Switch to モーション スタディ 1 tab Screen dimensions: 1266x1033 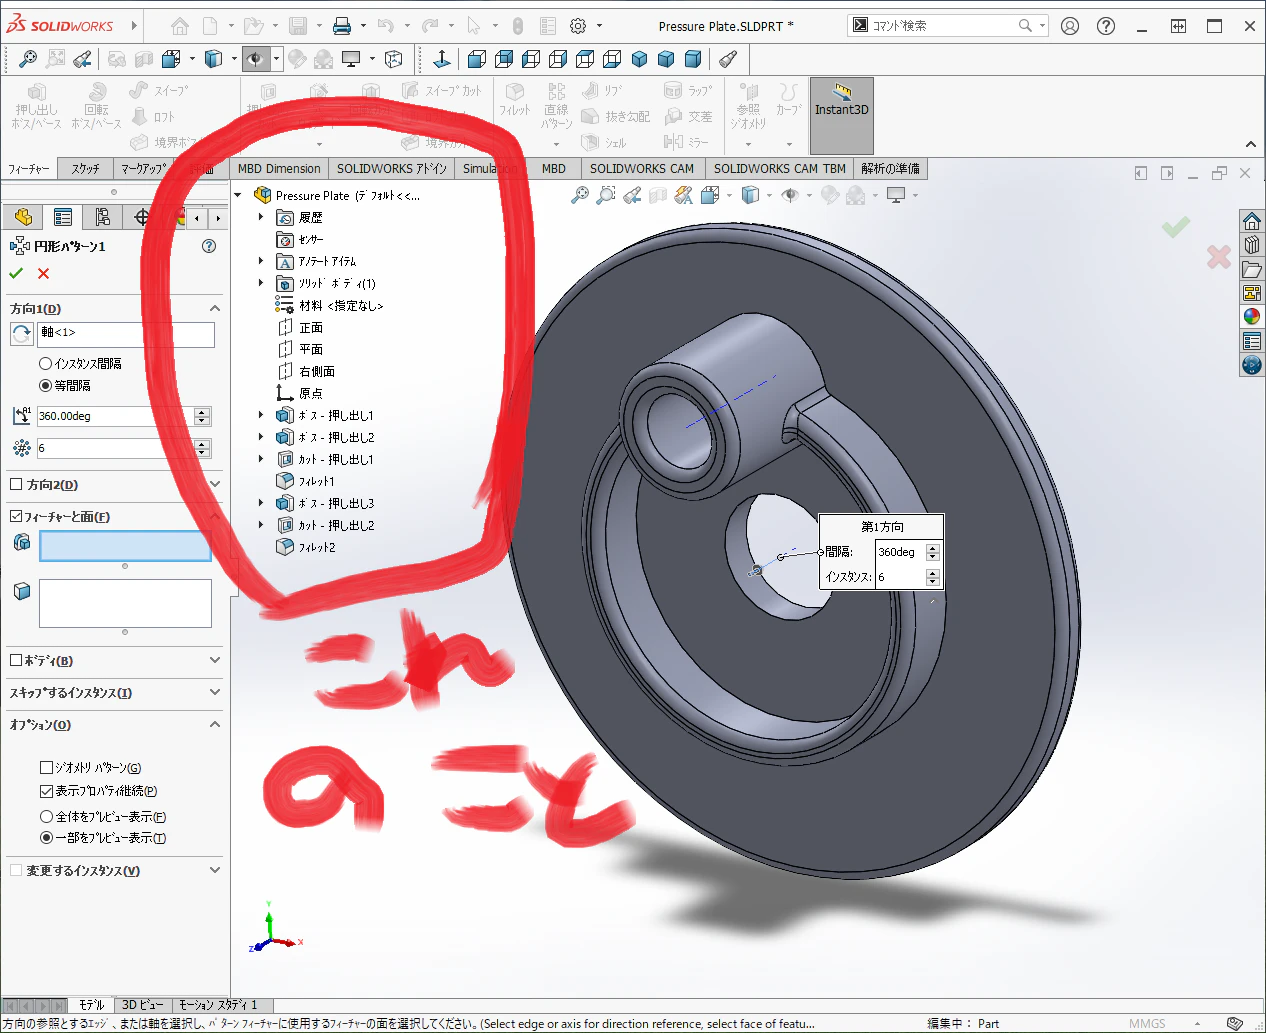pyautogui.click(x=218, y=1005)
